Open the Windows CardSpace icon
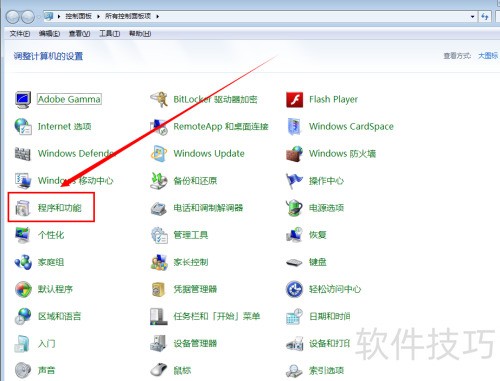The height and width of the screenshot is (381, 500). (x=294, y=127)
